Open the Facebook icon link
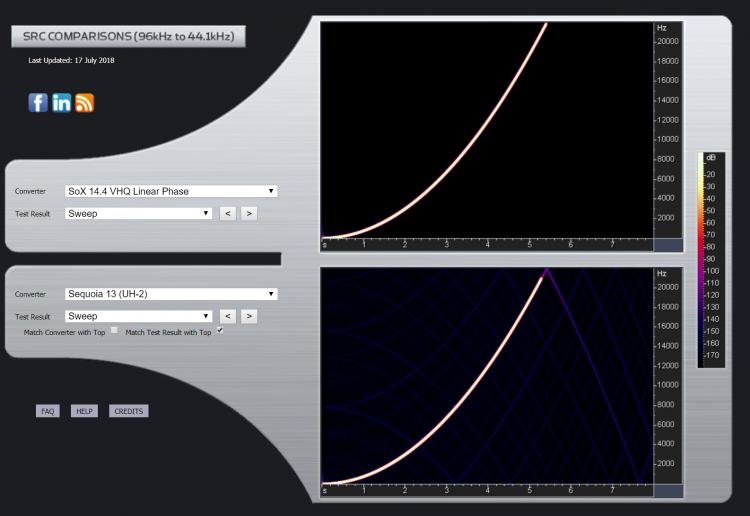This screenshot has width=750, height=516. [38, 102]
